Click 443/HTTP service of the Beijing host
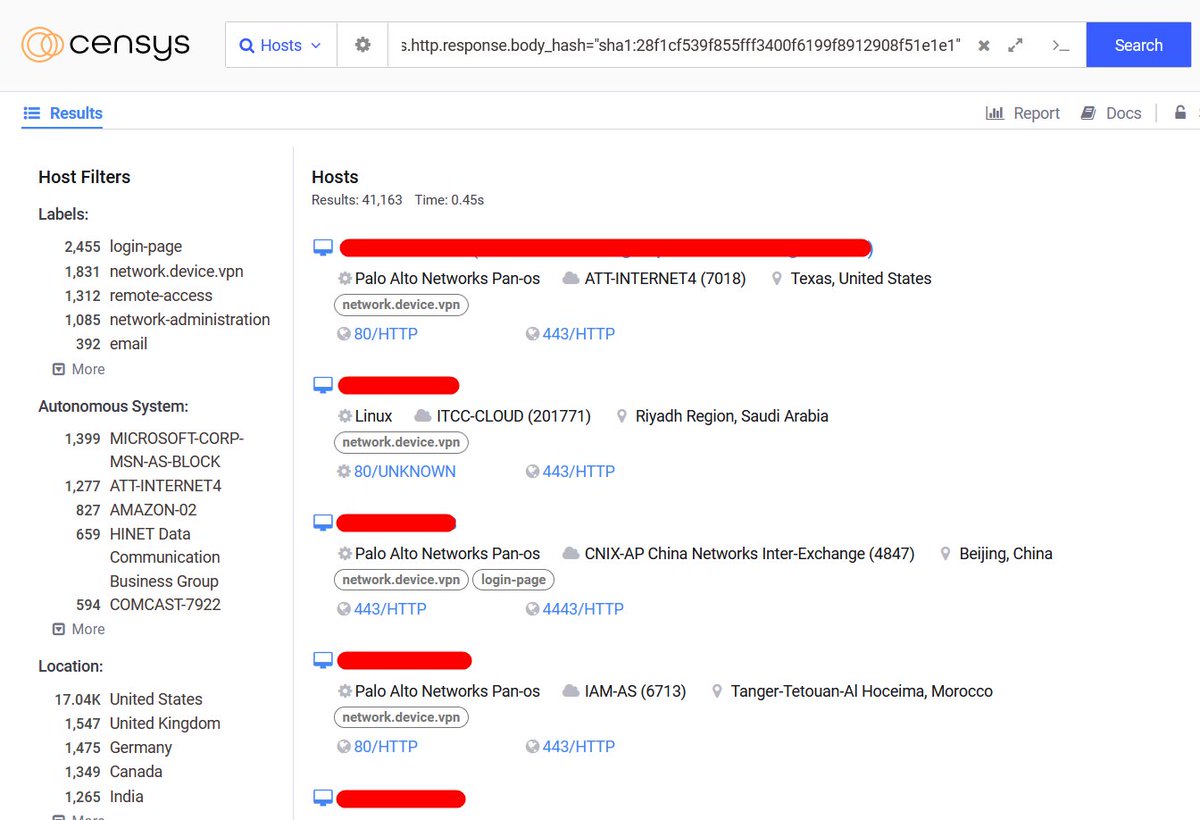Image resolution: width=1200 pixels, height=820 pixels. click(382, 609)
